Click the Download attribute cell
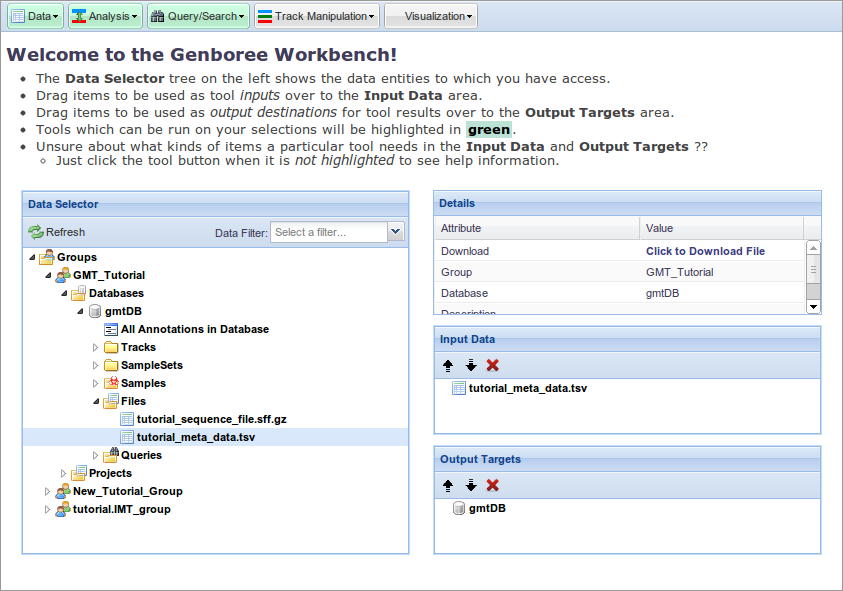 [537, 251]
